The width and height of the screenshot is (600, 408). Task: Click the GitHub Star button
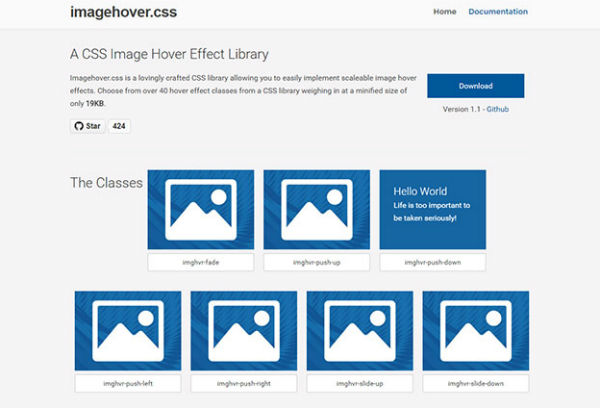(88, 126)
